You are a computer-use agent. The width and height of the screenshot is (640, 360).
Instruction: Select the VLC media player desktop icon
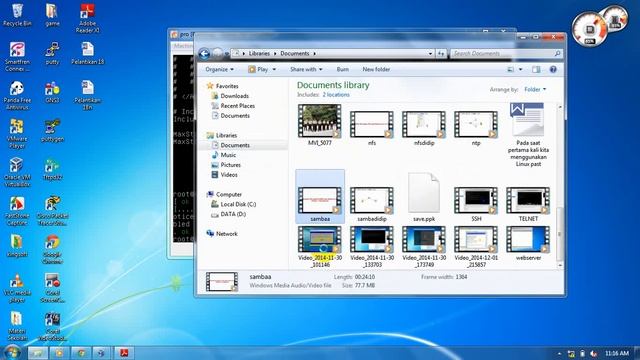click(17, 288)
